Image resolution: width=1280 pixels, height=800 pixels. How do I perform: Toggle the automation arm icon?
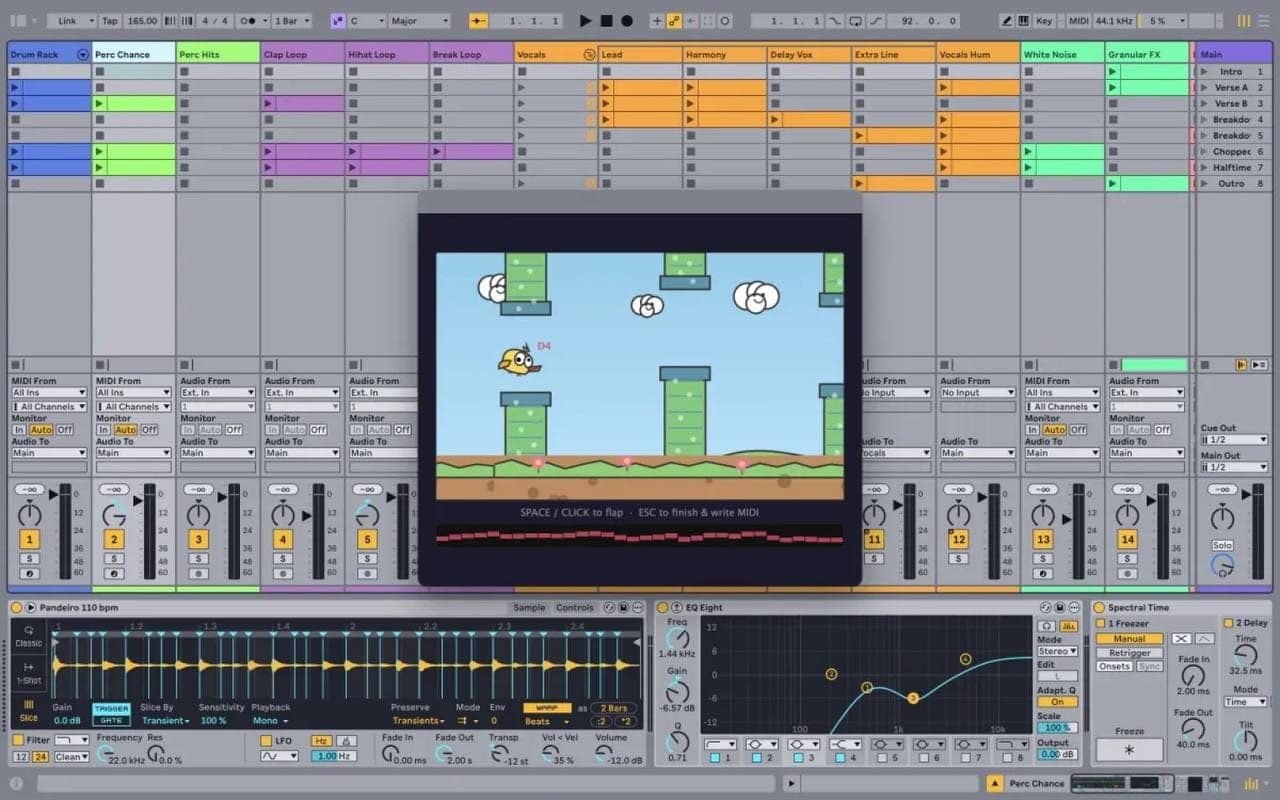click(x=674, y=20)
